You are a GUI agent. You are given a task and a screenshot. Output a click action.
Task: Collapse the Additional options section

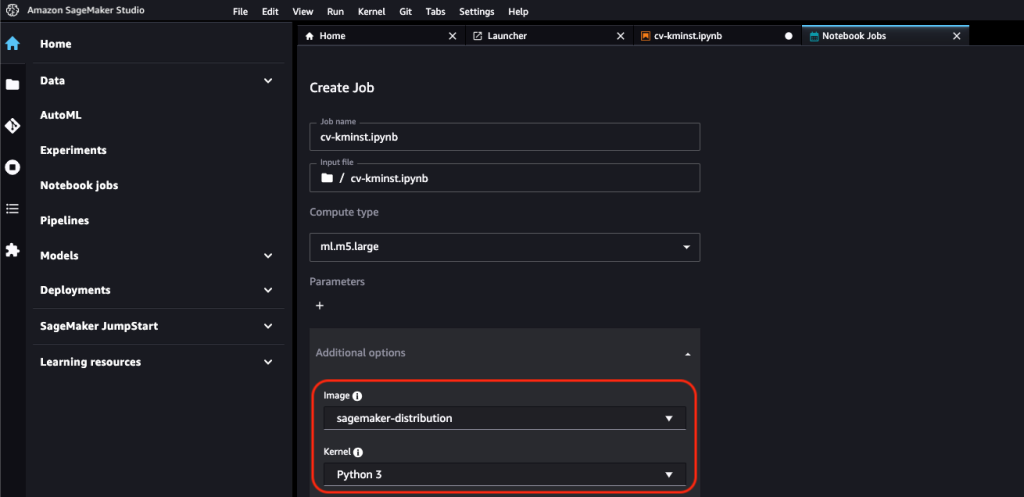[687, 353]
